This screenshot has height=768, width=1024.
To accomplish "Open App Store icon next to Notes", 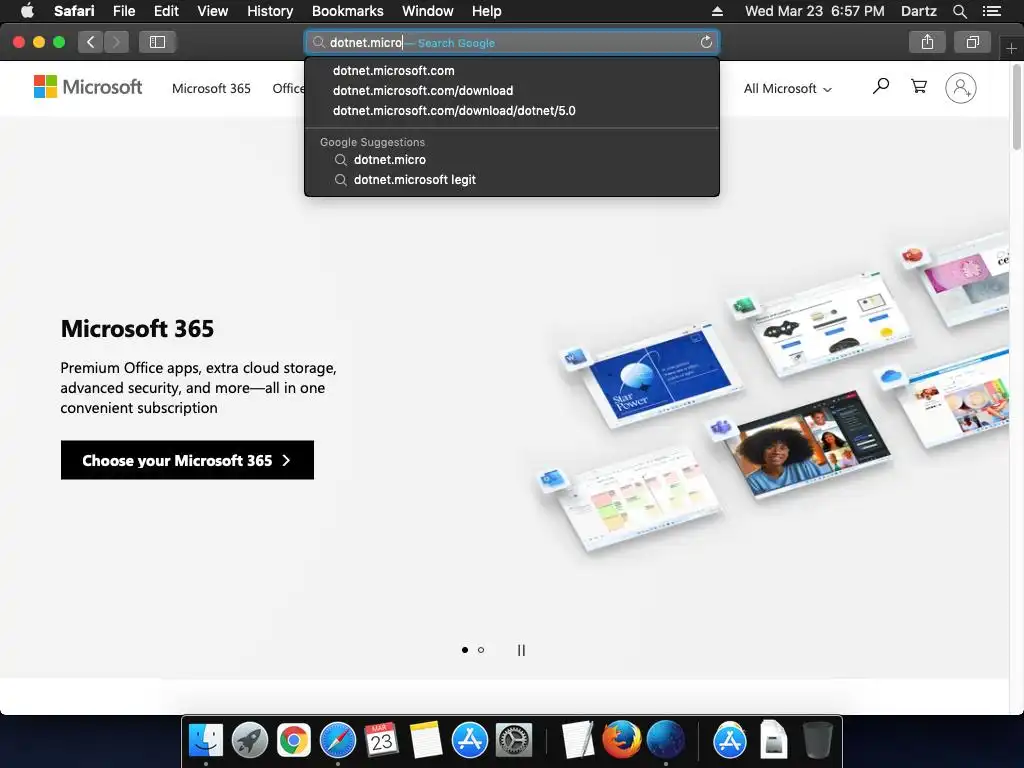I will tap(470, 741).
